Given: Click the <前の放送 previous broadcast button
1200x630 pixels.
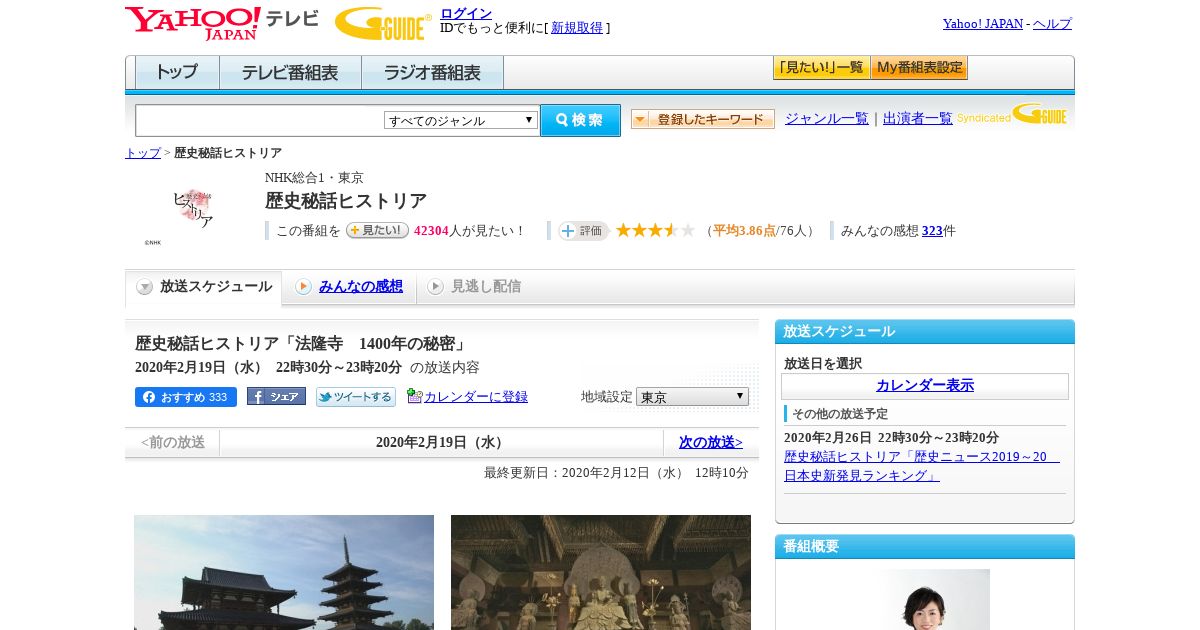Looking at the screenshot, I should click(x=173, y=442).
